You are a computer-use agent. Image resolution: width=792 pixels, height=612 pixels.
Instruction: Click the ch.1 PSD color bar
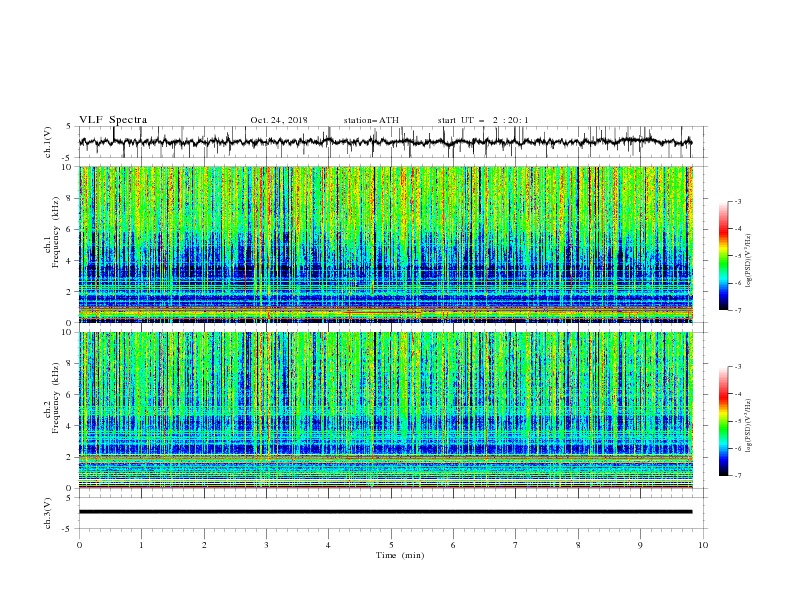click(723, 256)
